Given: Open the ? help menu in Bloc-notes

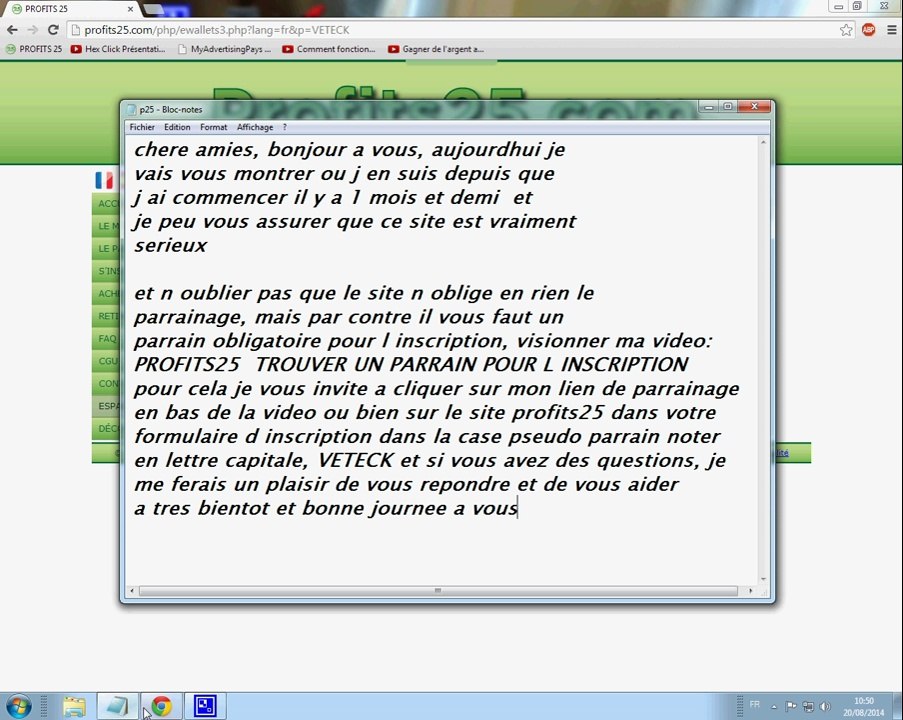Looking at the screenshot, I should point(284,127).
